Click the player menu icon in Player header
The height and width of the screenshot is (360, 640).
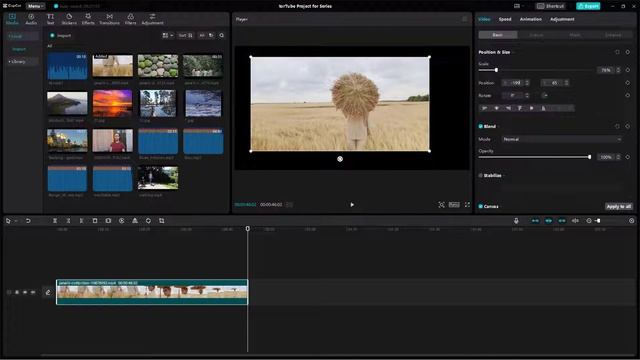coord(464,19)
